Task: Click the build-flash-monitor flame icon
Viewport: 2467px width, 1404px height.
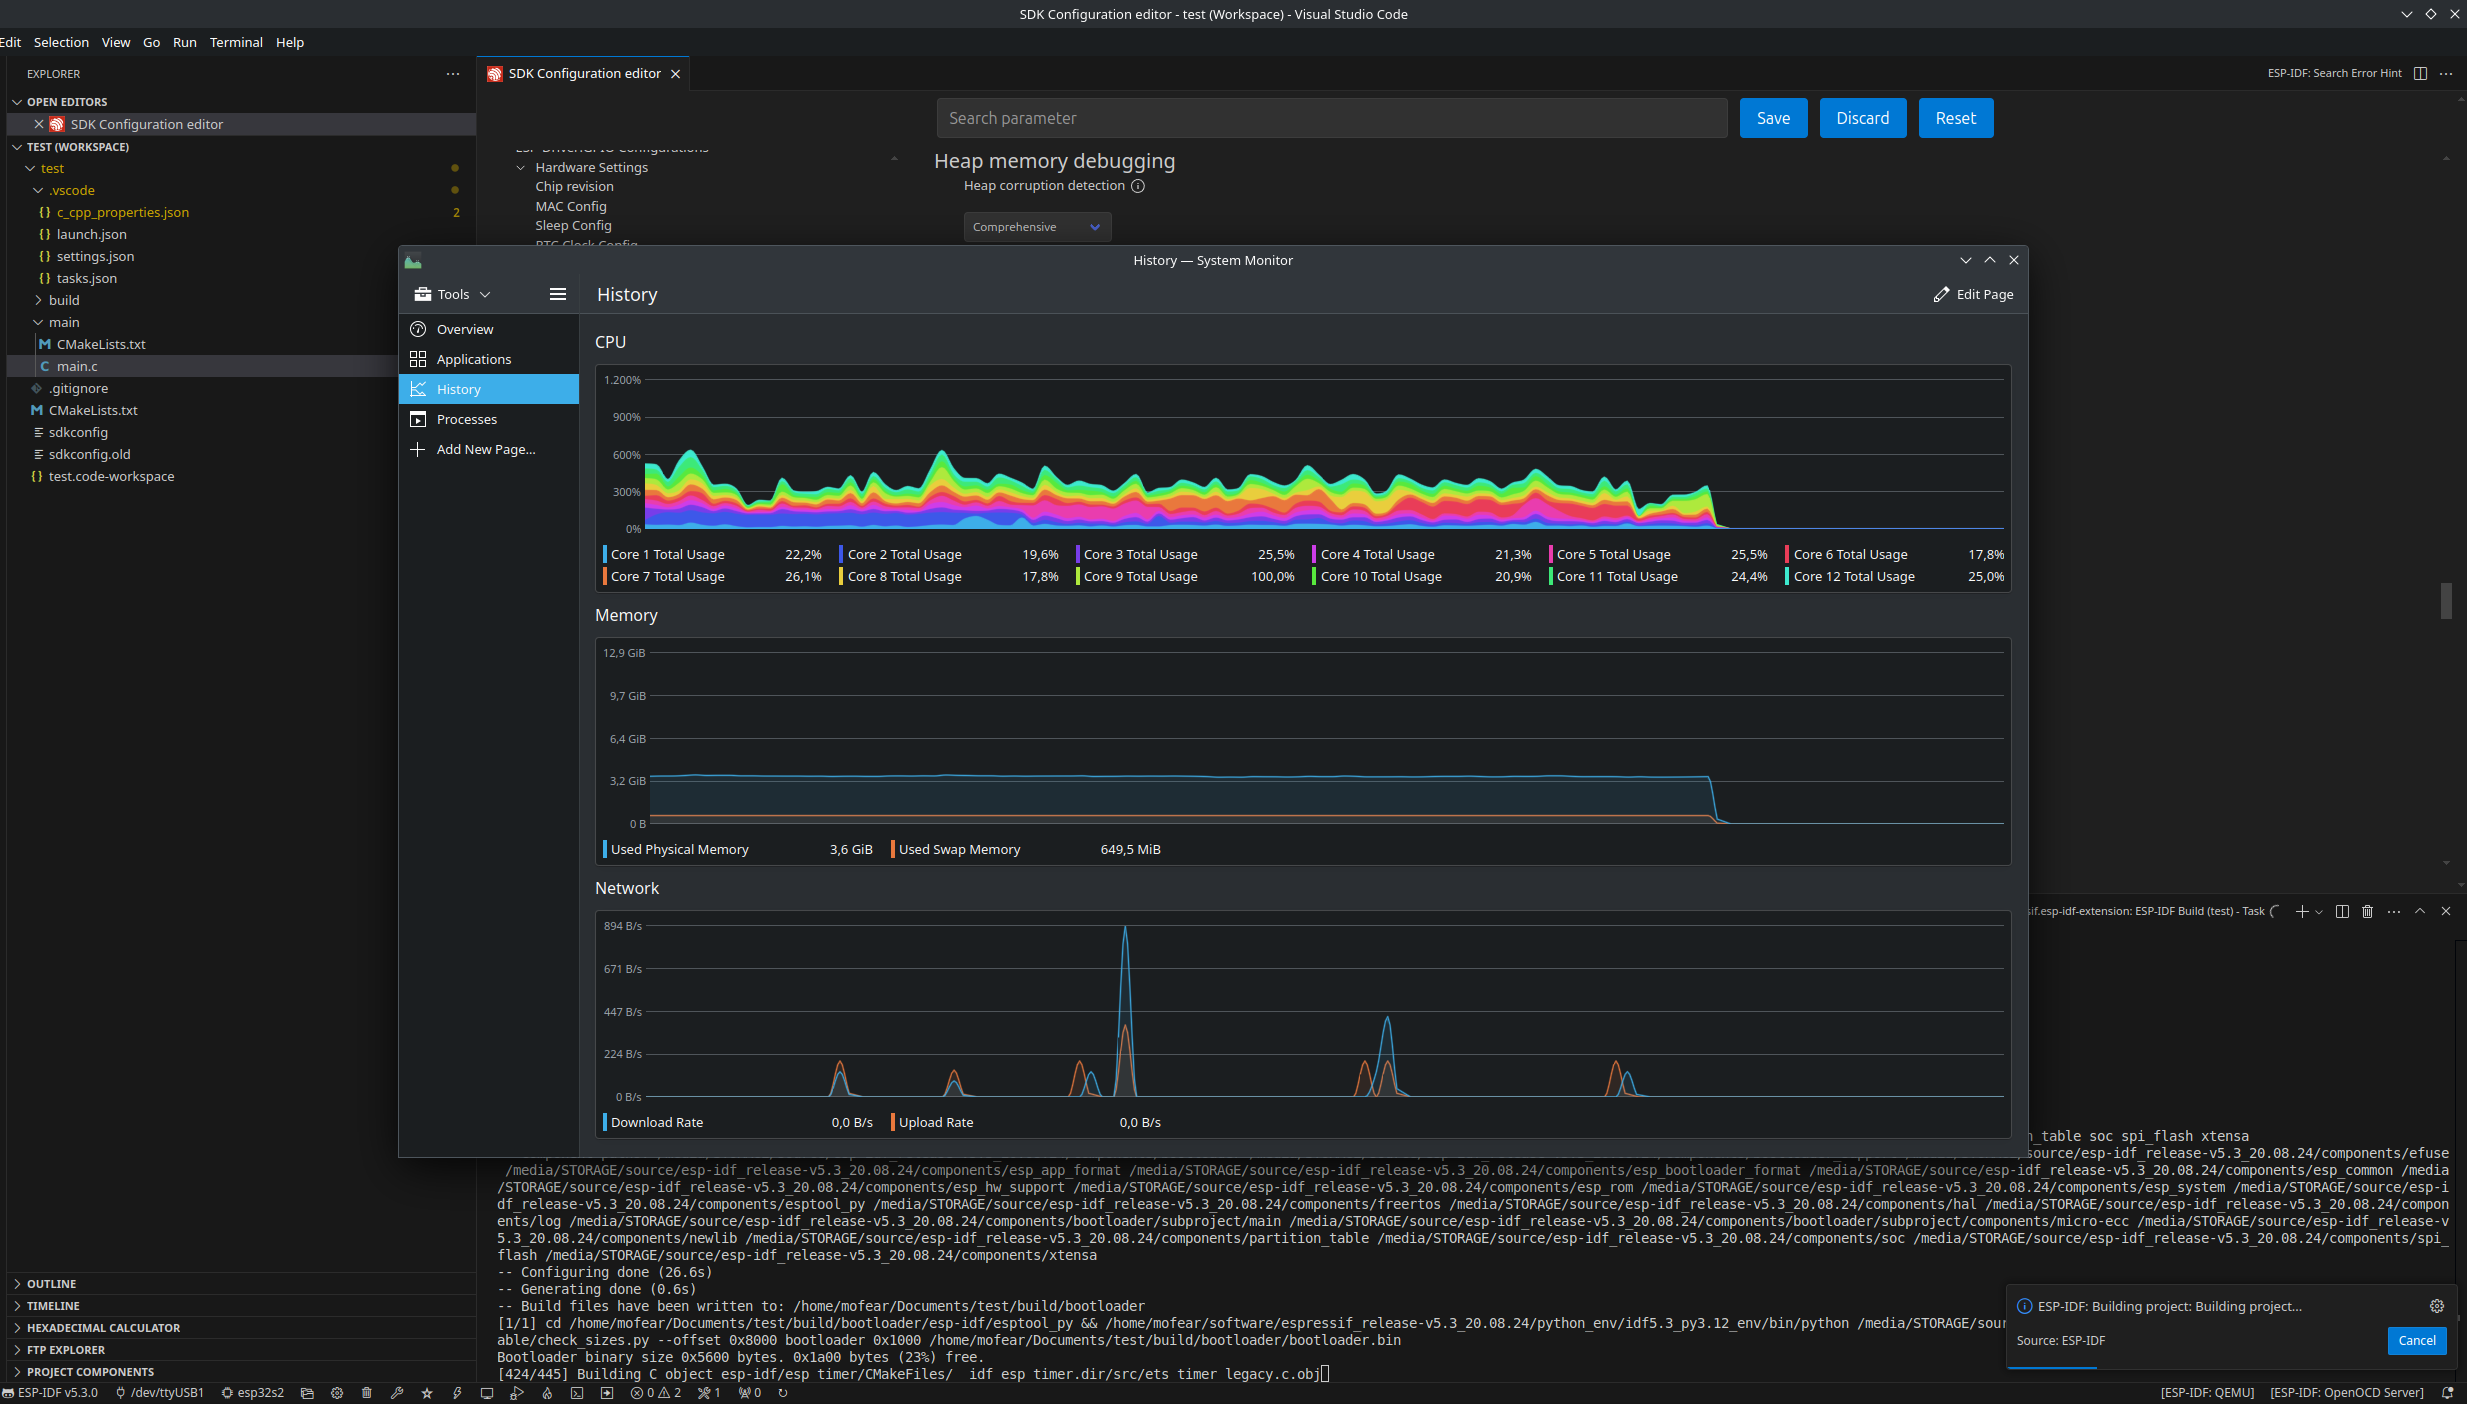Action: pyautogui.click(x=547, y=1392)
